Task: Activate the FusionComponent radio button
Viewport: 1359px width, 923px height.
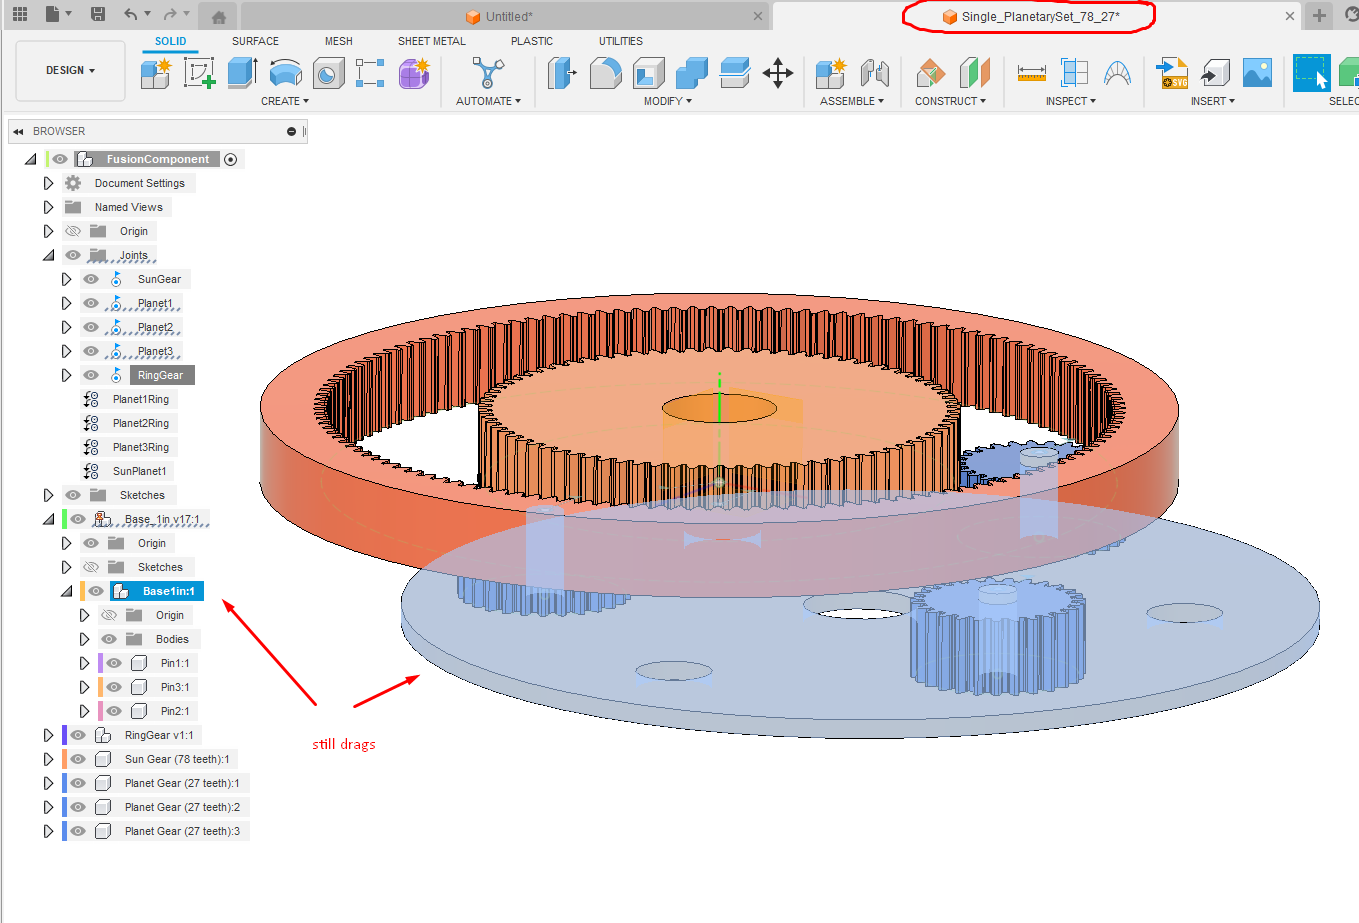Action: pyautogui.click(x=231, y=159)
